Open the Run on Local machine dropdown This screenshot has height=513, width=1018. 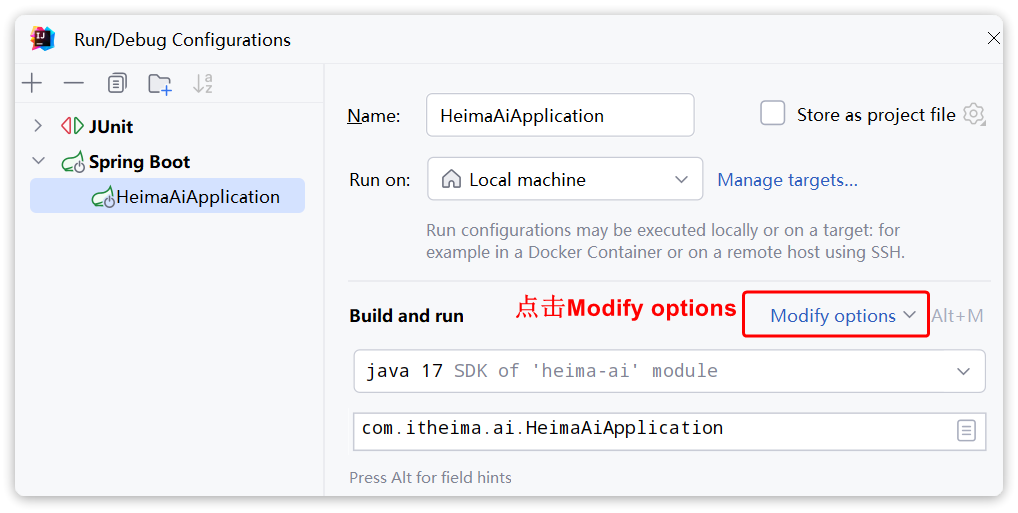[565, 180]
